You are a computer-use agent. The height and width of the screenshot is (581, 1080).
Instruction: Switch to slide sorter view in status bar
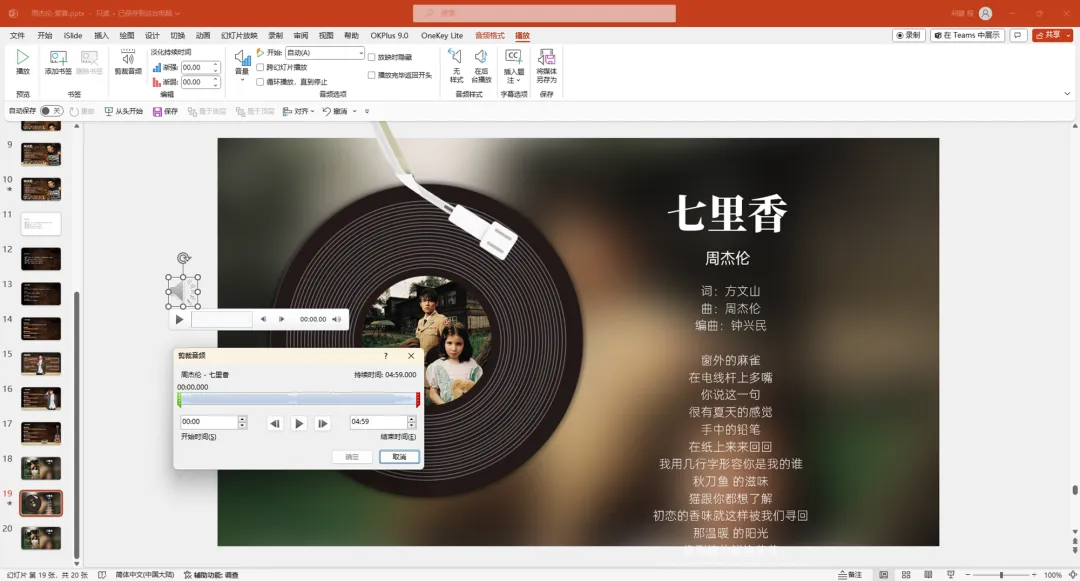click(906, 575)
